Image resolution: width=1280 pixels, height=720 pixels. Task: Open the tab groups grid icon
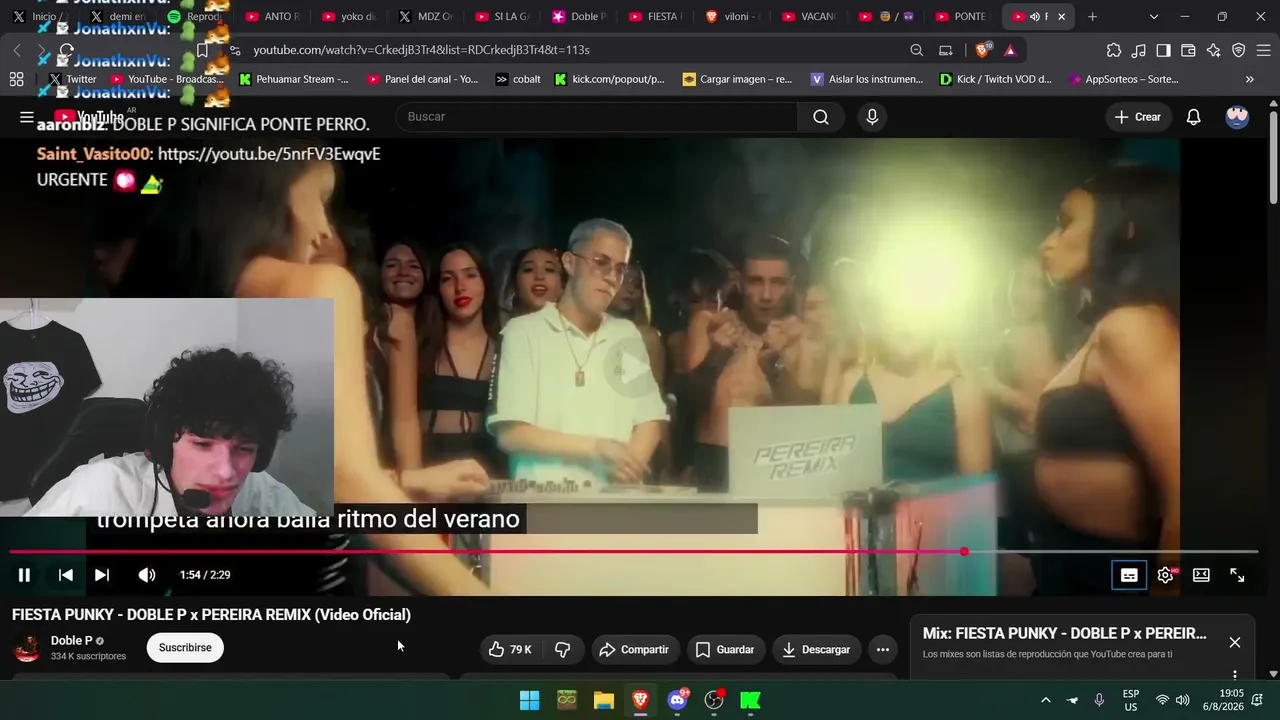(x=16, y=79)
